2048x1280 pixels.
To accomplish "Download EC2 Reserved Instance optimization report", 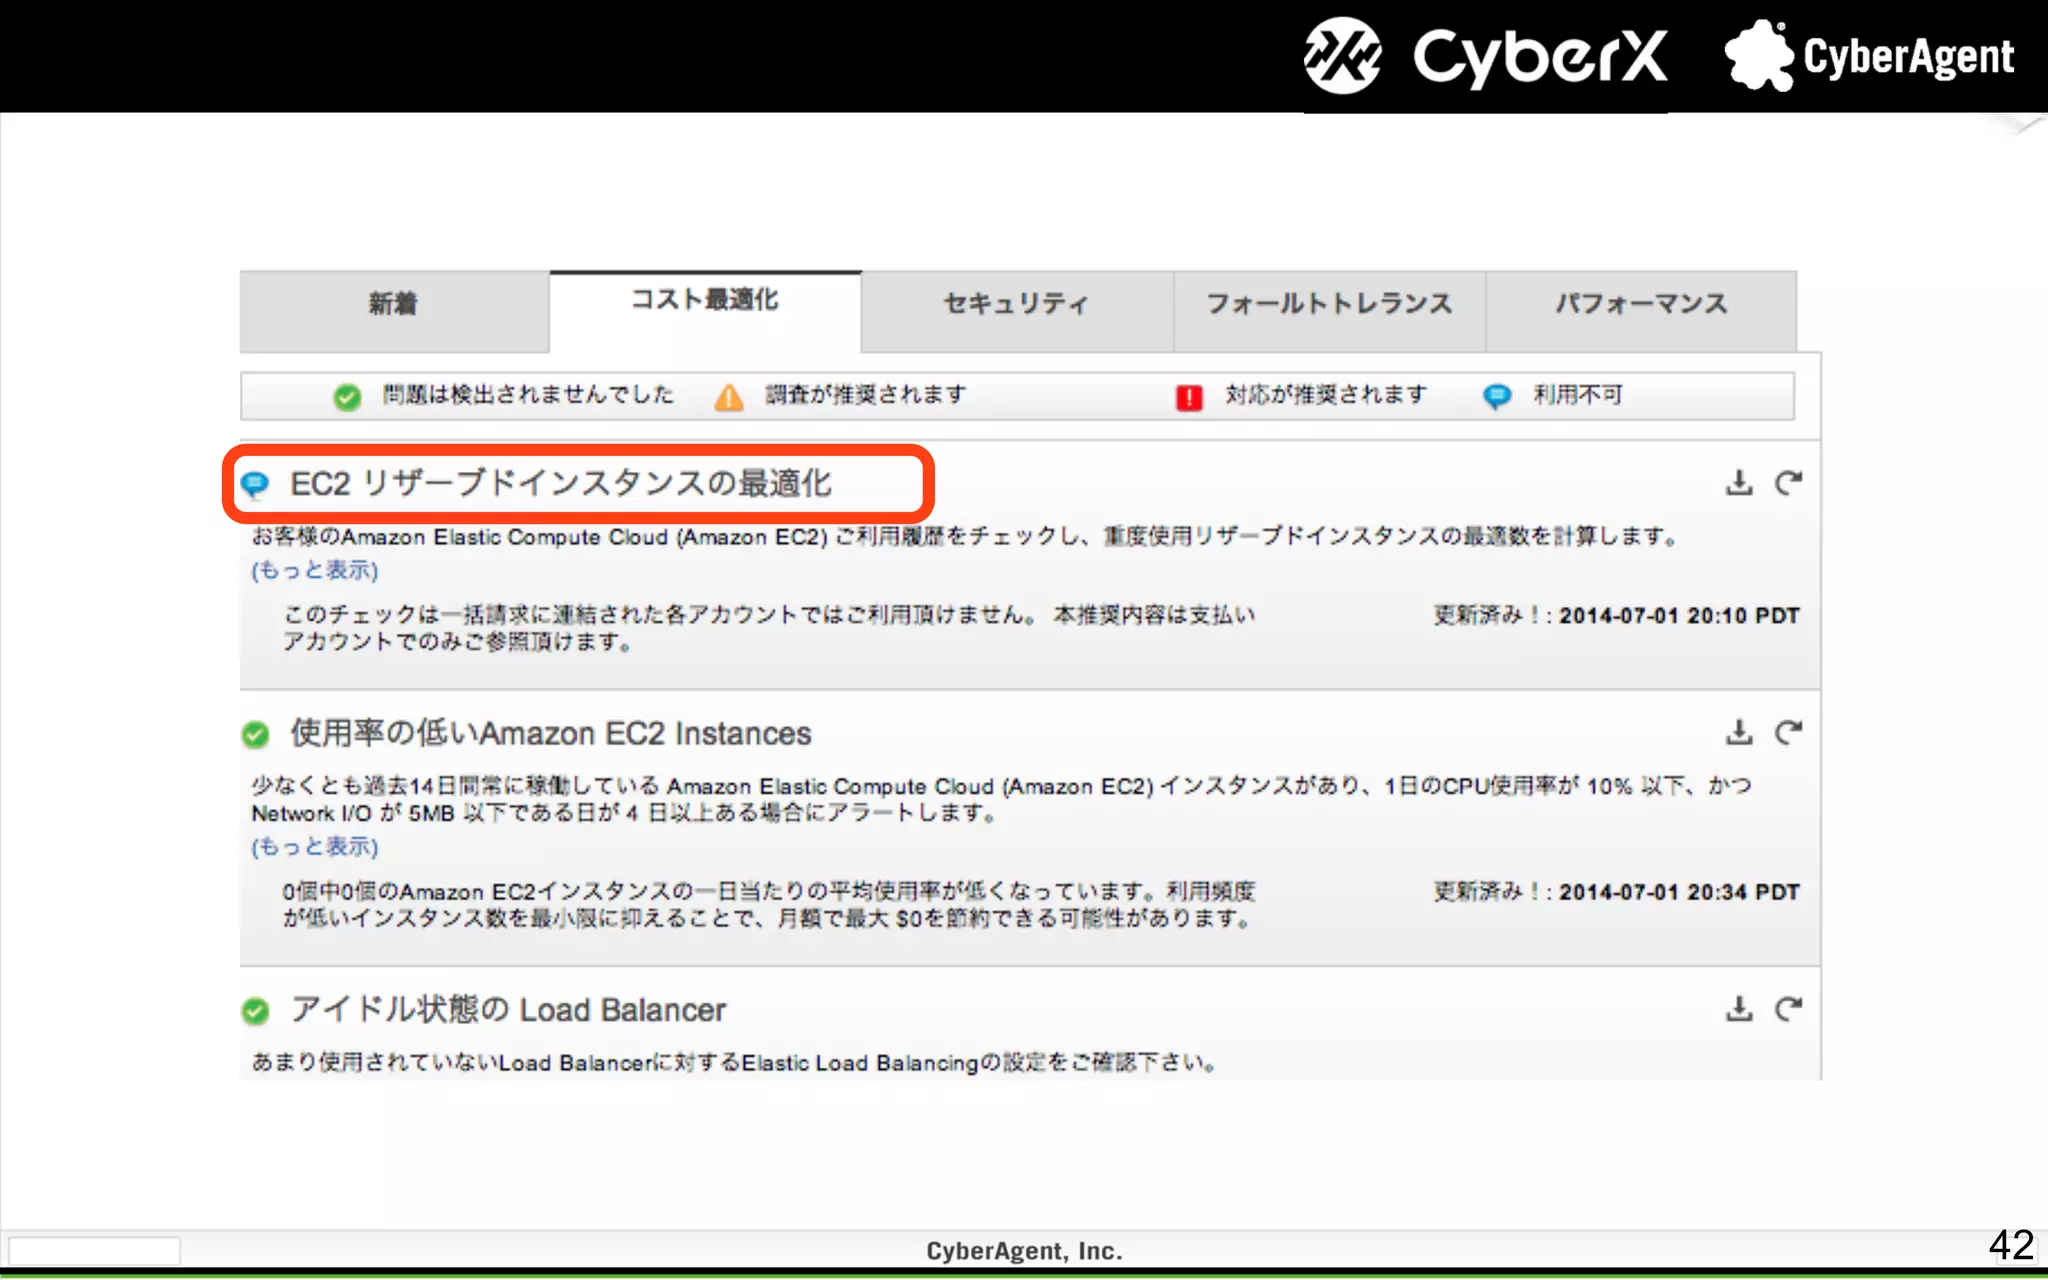I will click(x=1739, y=483).
